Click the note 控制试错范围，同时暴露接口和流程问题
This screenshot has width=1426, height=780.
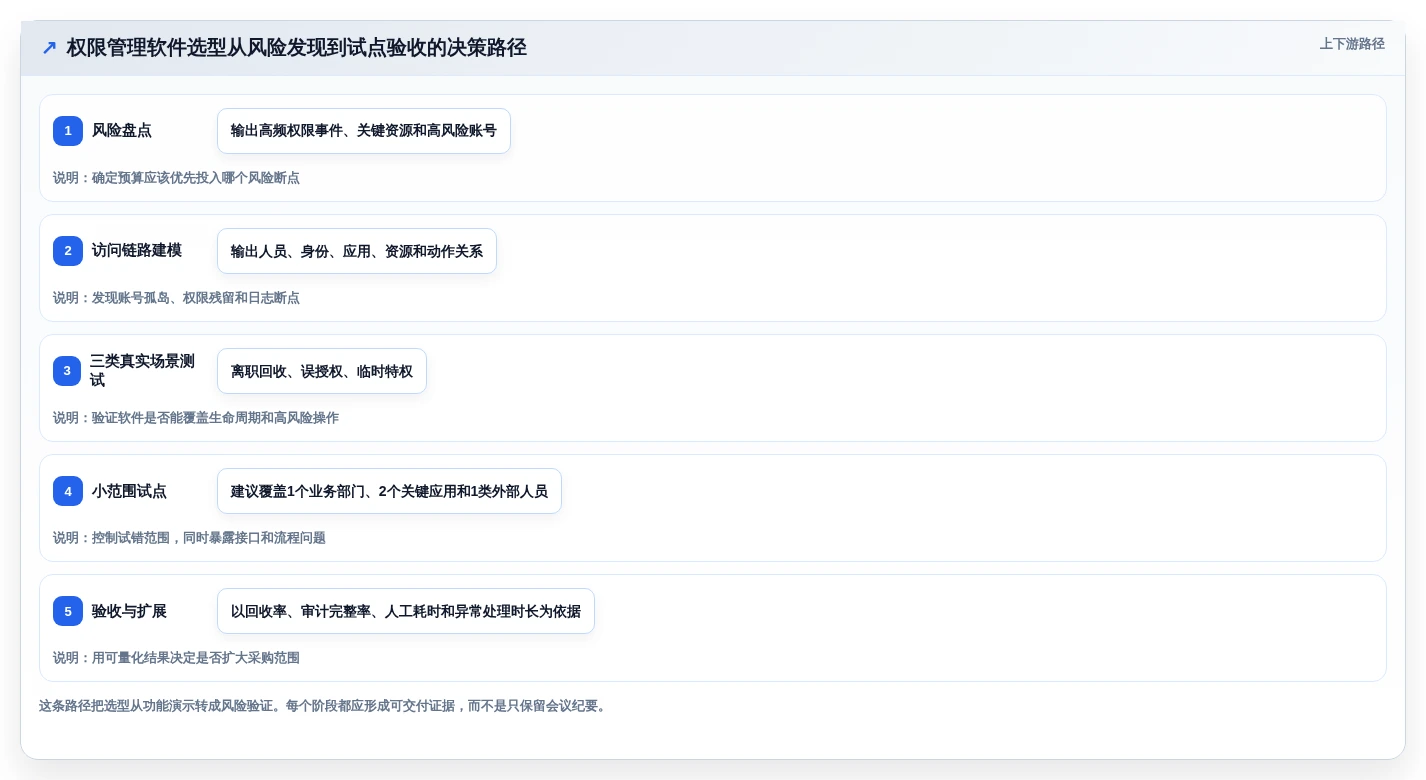(189, 538)
